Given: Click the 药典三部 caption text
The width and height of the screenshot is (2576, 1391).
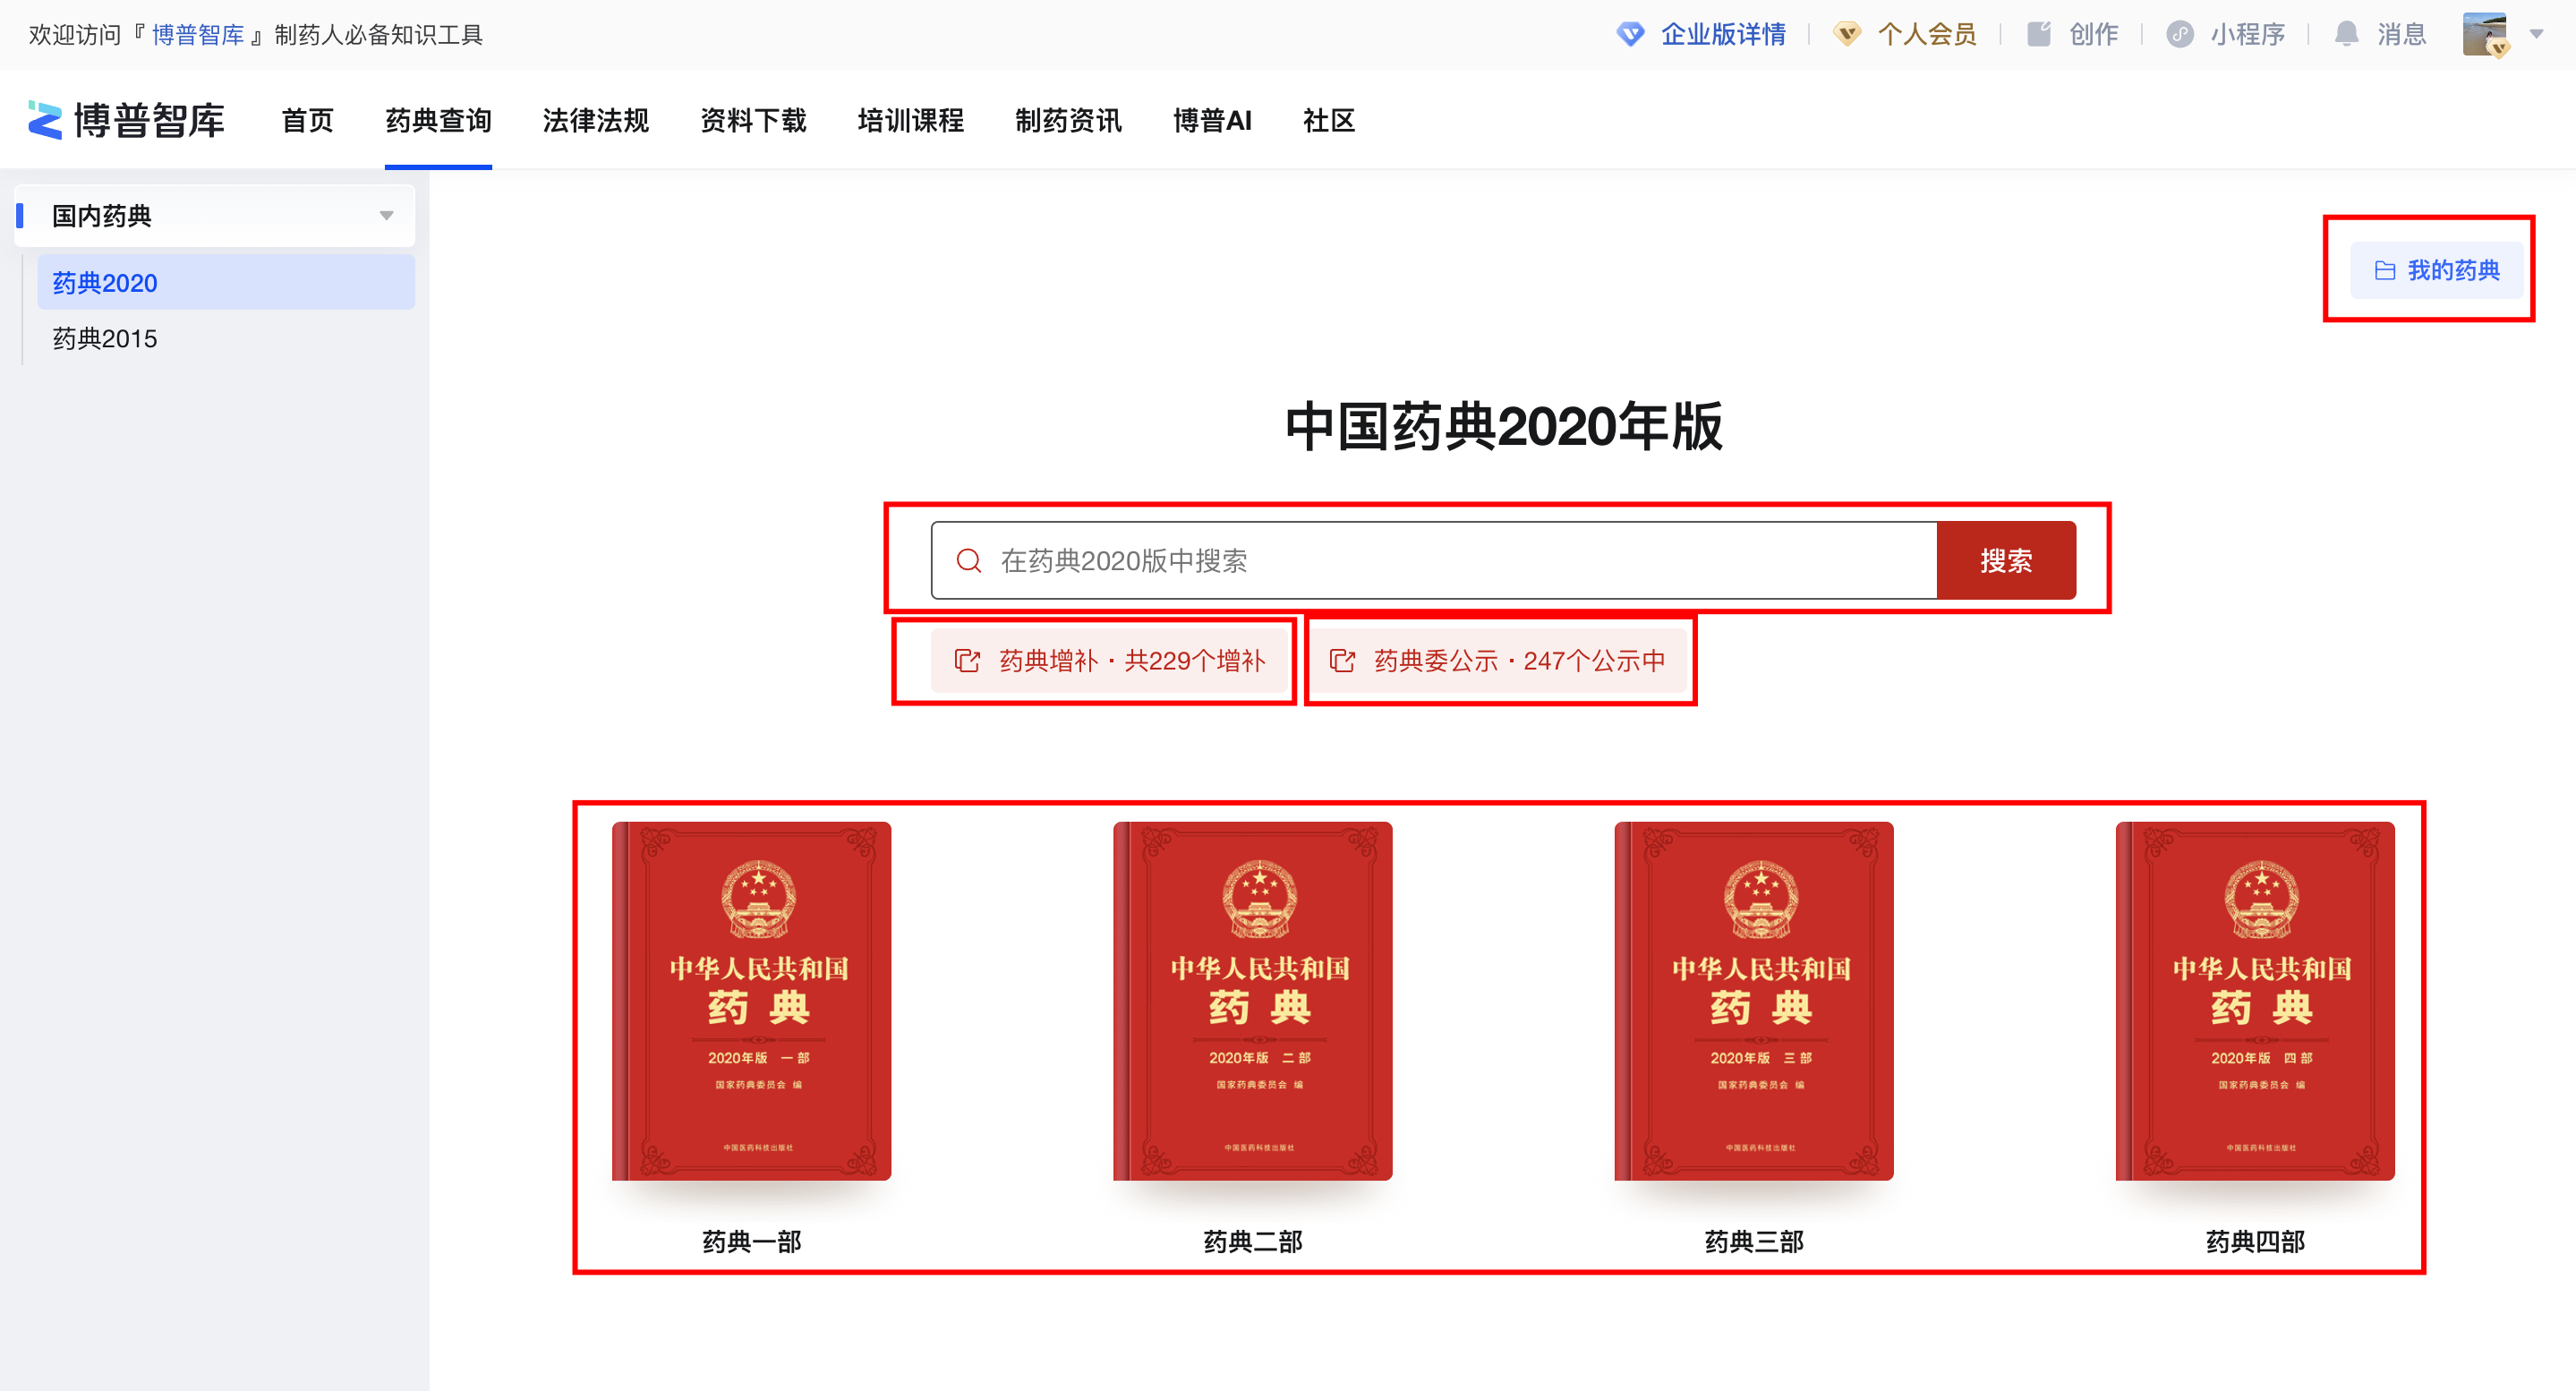Looking at the screenshot, I should pyautogui.click(x=1754, y=1241).
